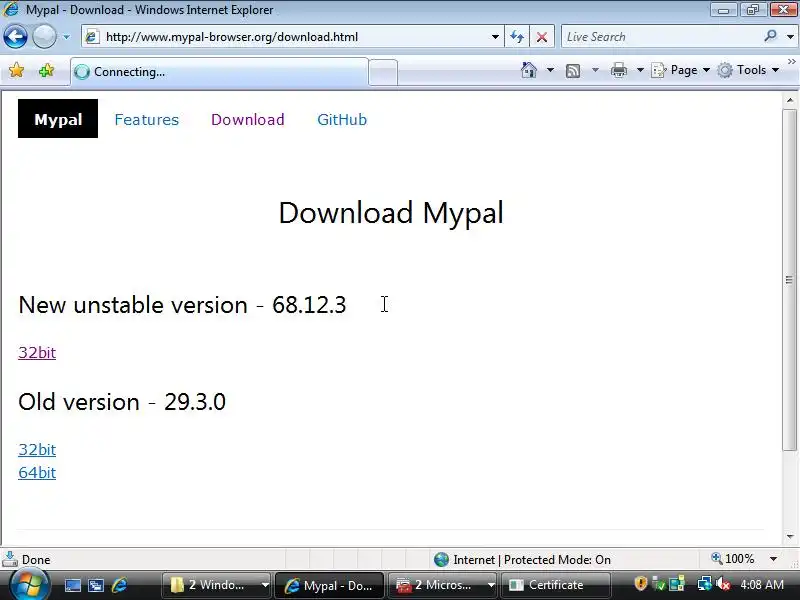The width and height of the screenshot is (800, 600).
Task: Click Switch Between Windows quick launch icon
Action: [96, 586]
